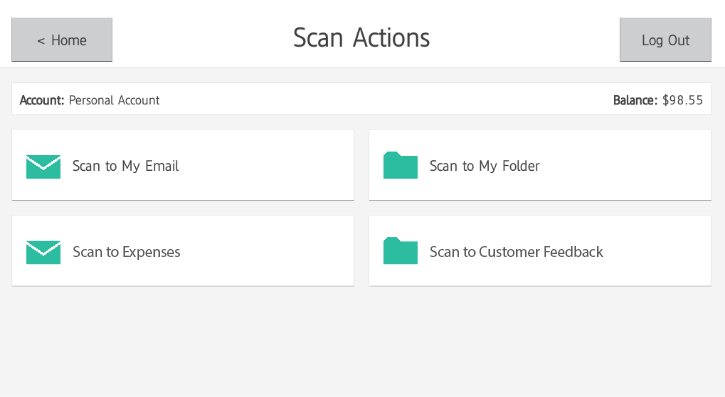Viewport: 725px width, 397px height.
Task: Go back with the Home button
Action: [x=62, y=40]
